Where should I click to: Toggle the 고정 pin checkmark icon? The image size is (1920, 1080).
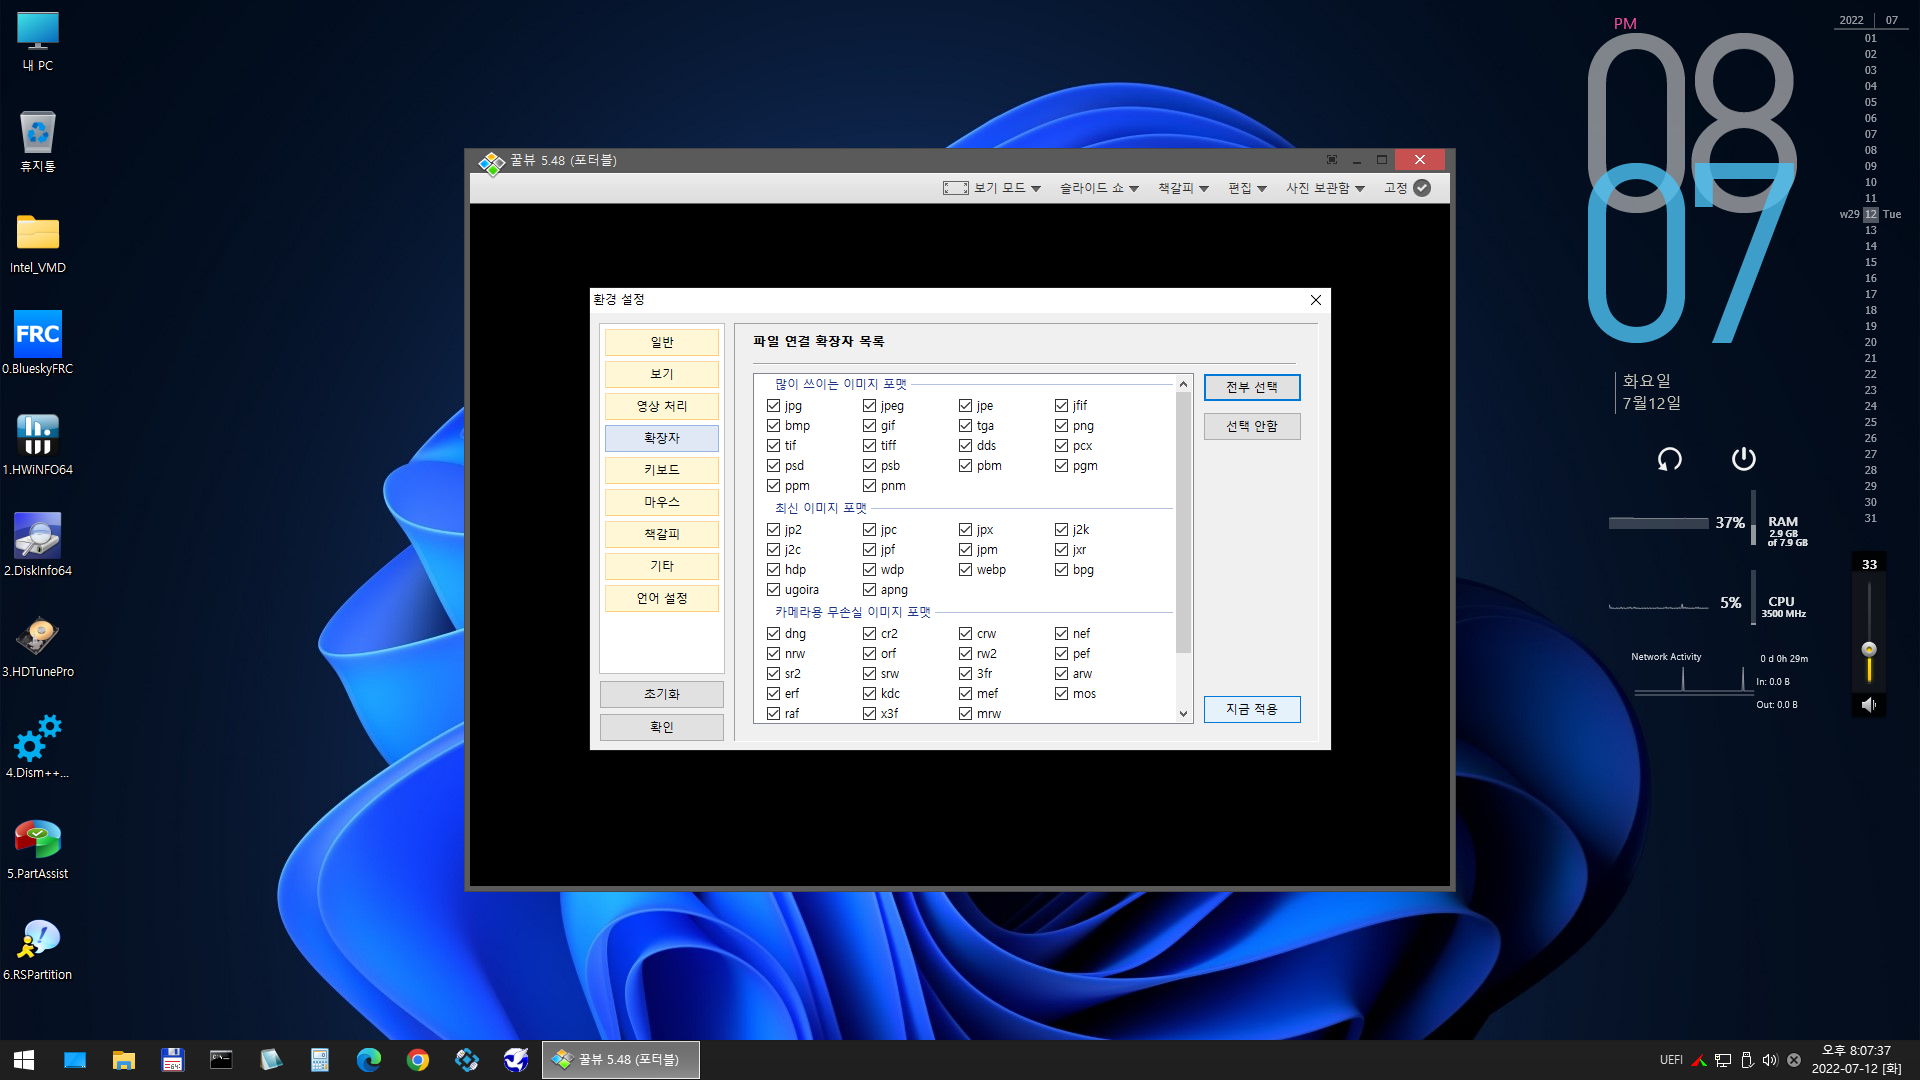click(1422, 188)
